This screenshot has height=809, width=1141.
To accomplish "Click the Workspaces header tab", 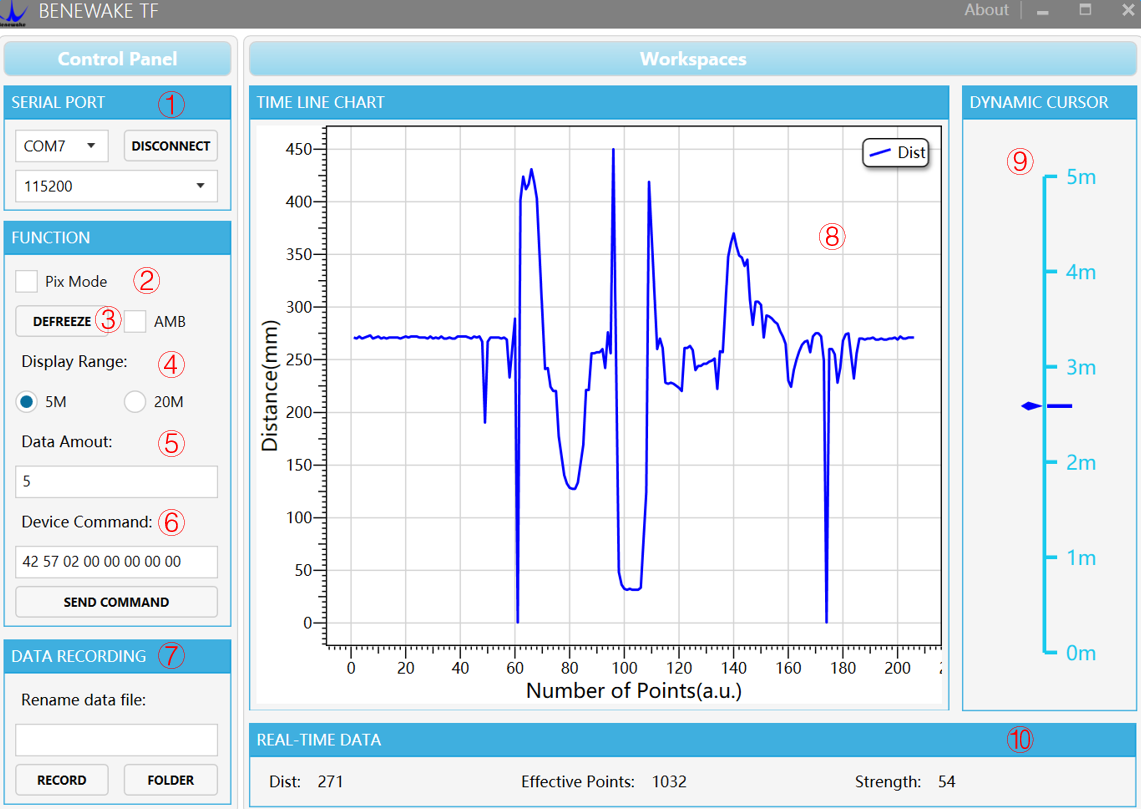I will tap(692, 59).
